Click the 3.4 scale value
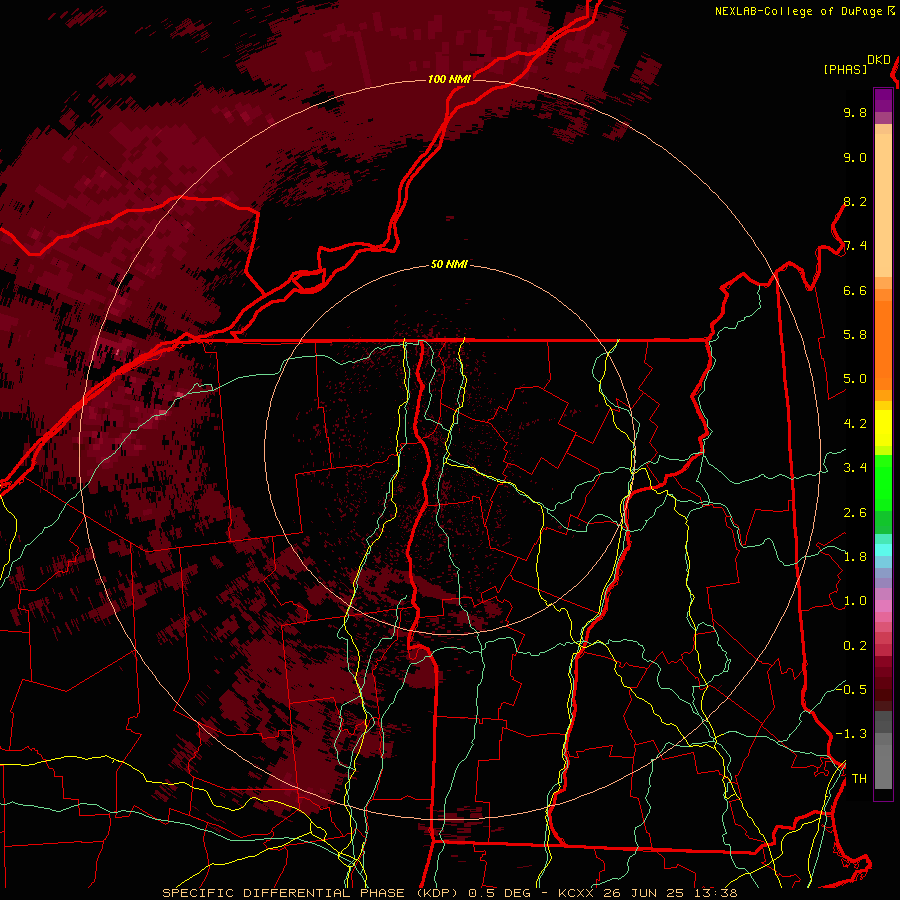This screenshot has width=900, height=900. pos(855,468)
